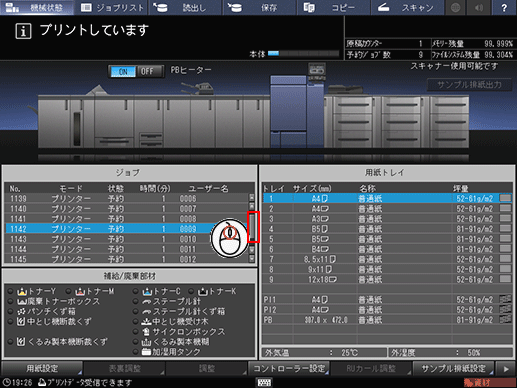
Task: Click the サンプル排紙出力 button
Action: click(x=469, y=85)
